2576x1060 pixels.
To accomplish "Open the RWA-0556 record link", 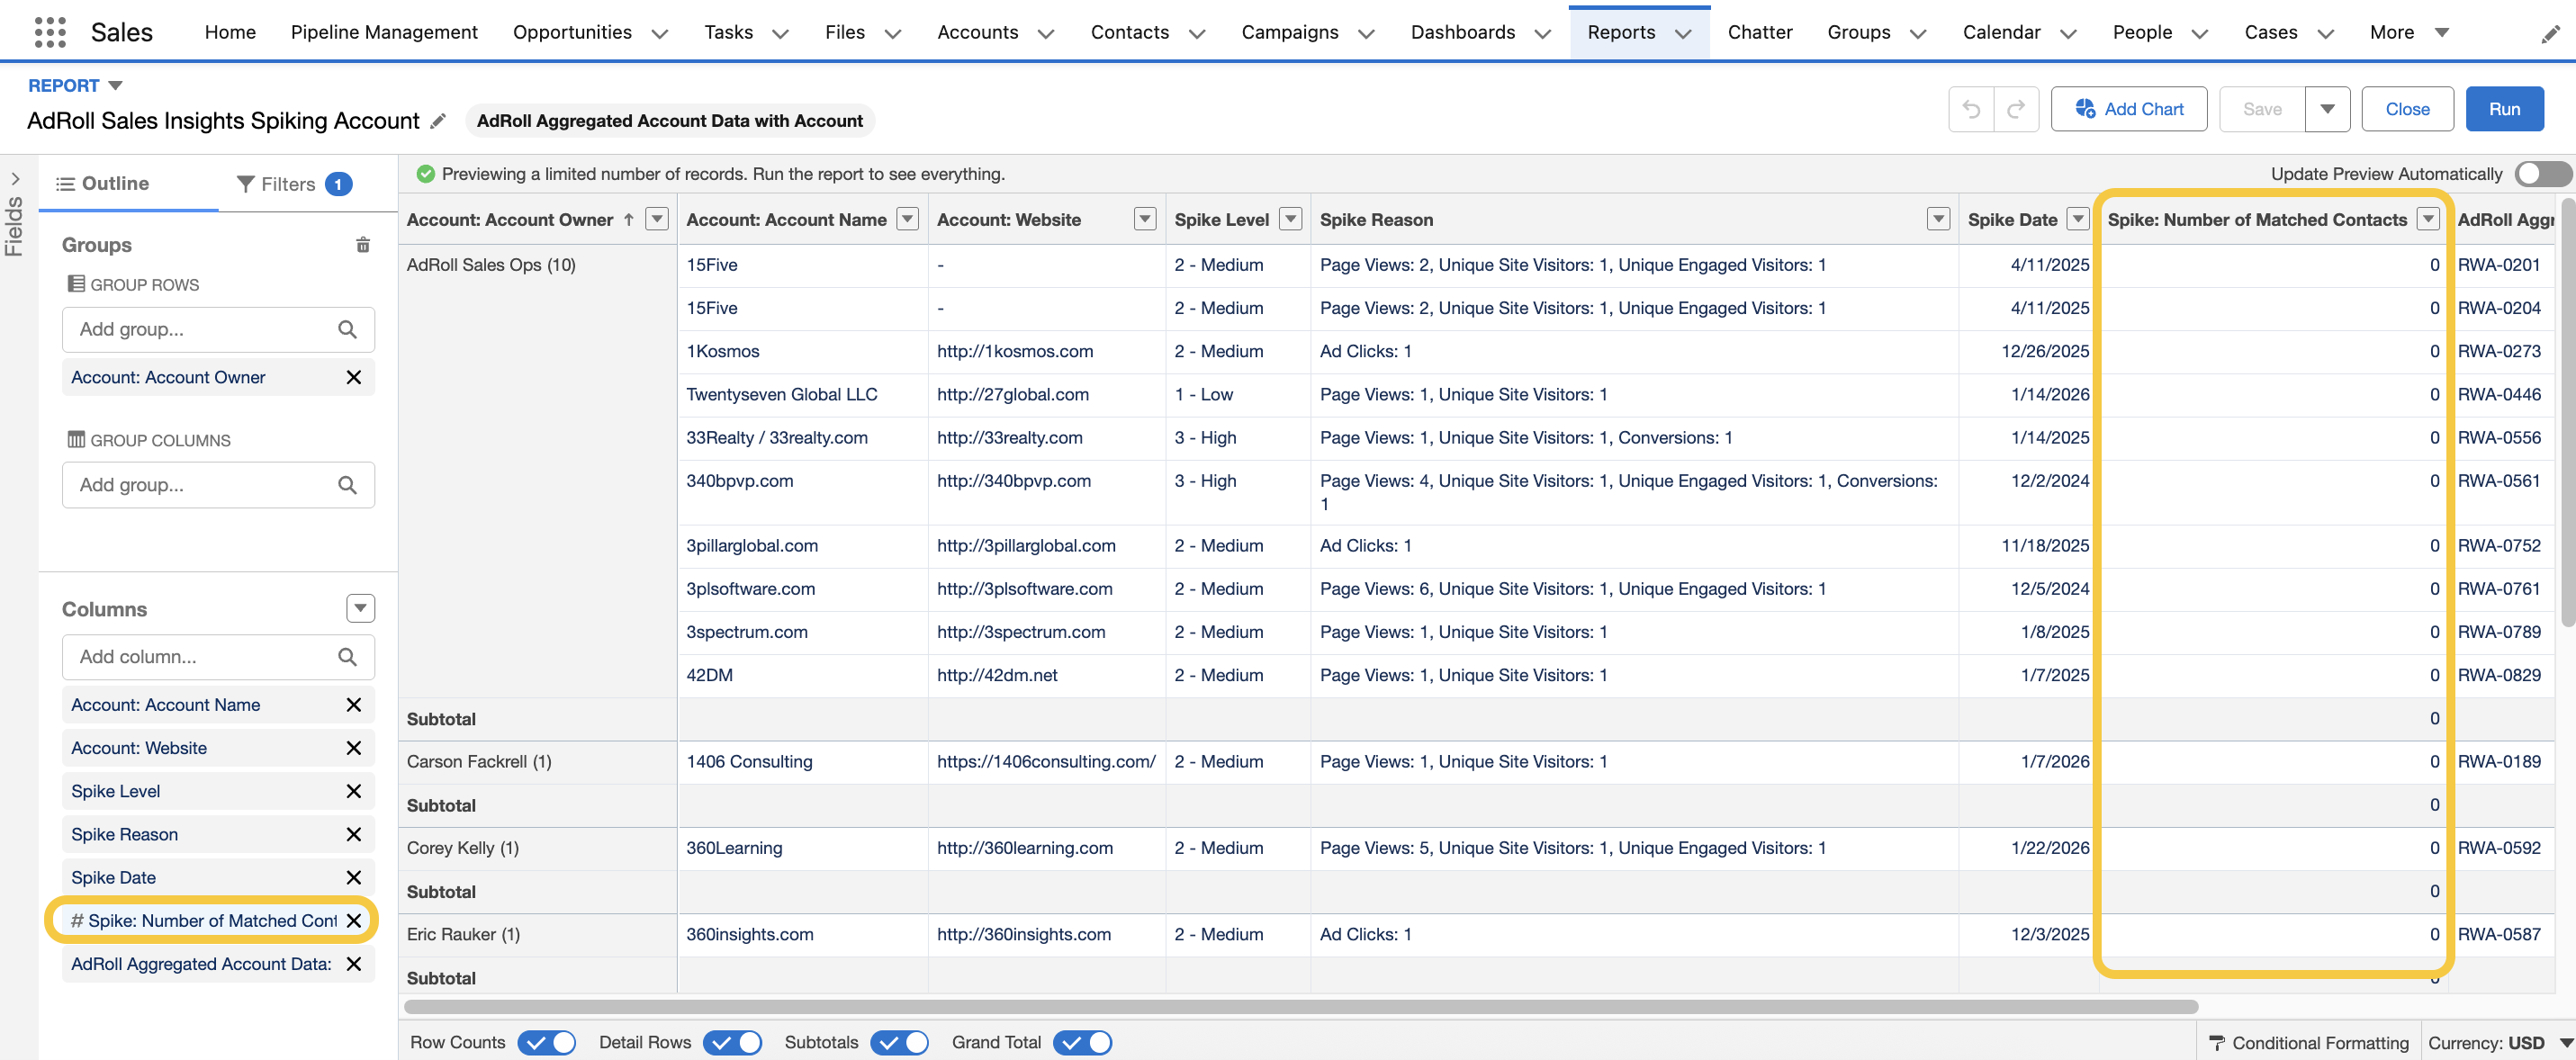I will pyautogui.click(x=2498, y=437).
